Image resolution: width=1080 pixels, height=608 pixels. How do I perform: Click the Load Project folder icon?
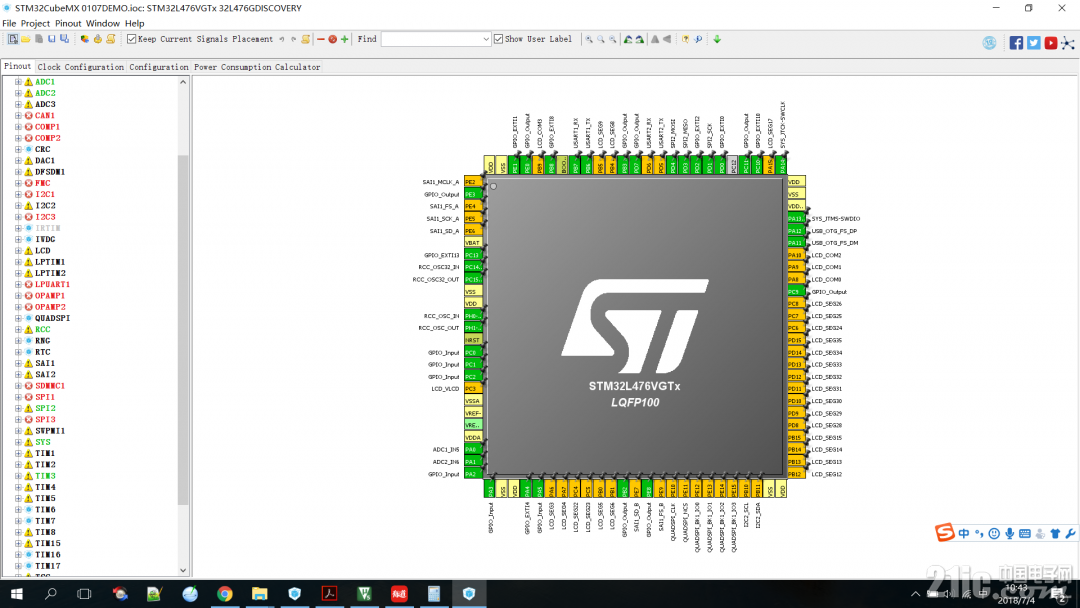[25, 39]
